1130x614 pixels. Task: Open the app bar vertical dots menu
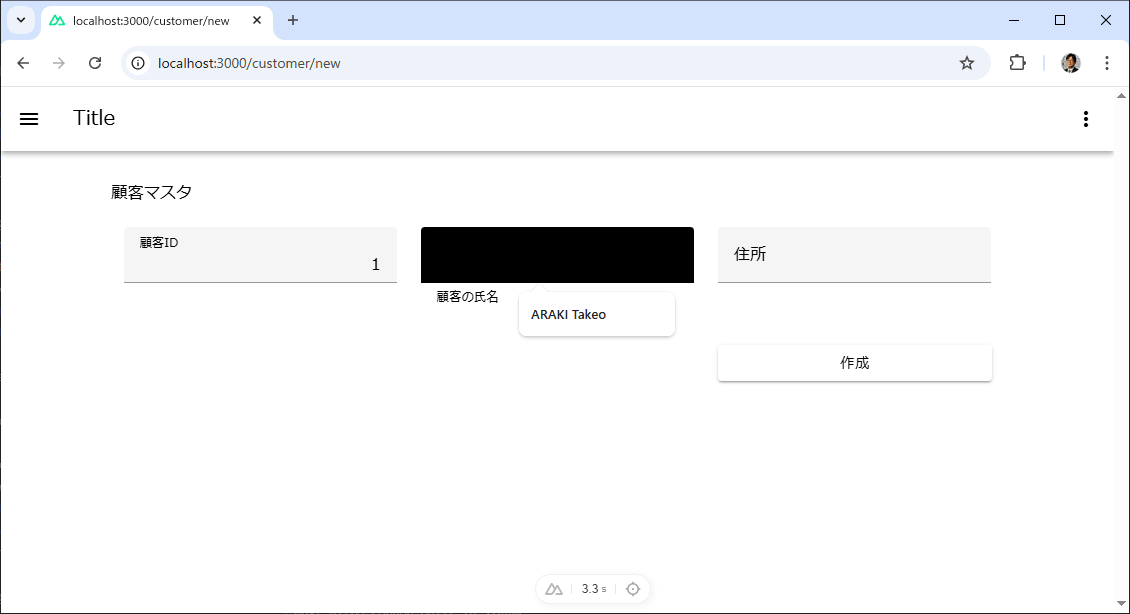tap(1085, 119)
